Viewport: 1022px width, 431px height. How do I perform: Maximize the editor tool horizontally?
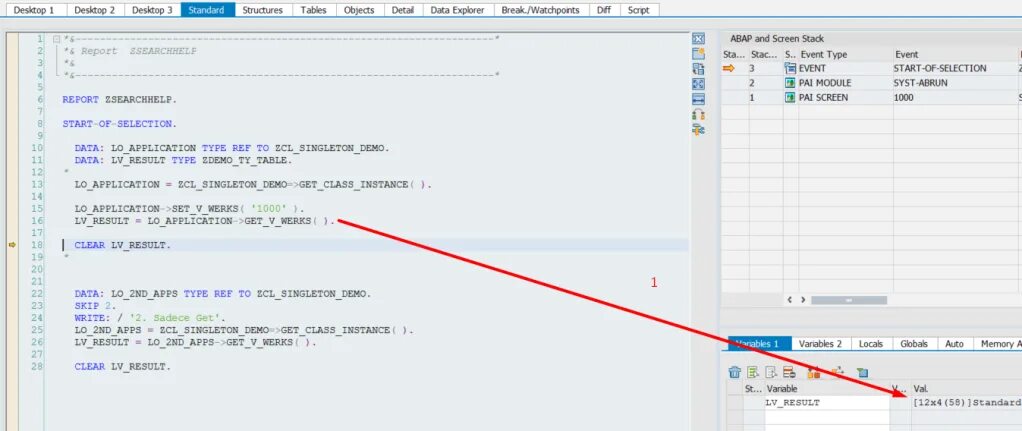pyautogui.click(x=698, y=99)
